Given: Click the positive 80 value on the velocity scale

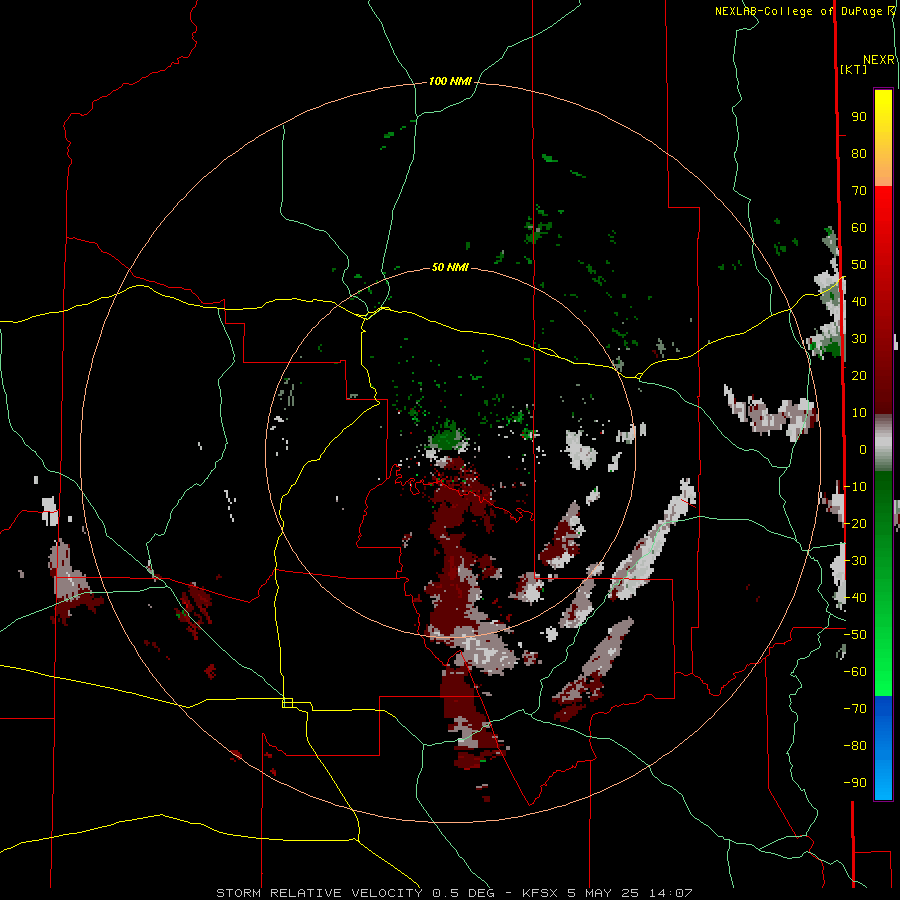Looking at the screenshot, I should coord(859,154).
